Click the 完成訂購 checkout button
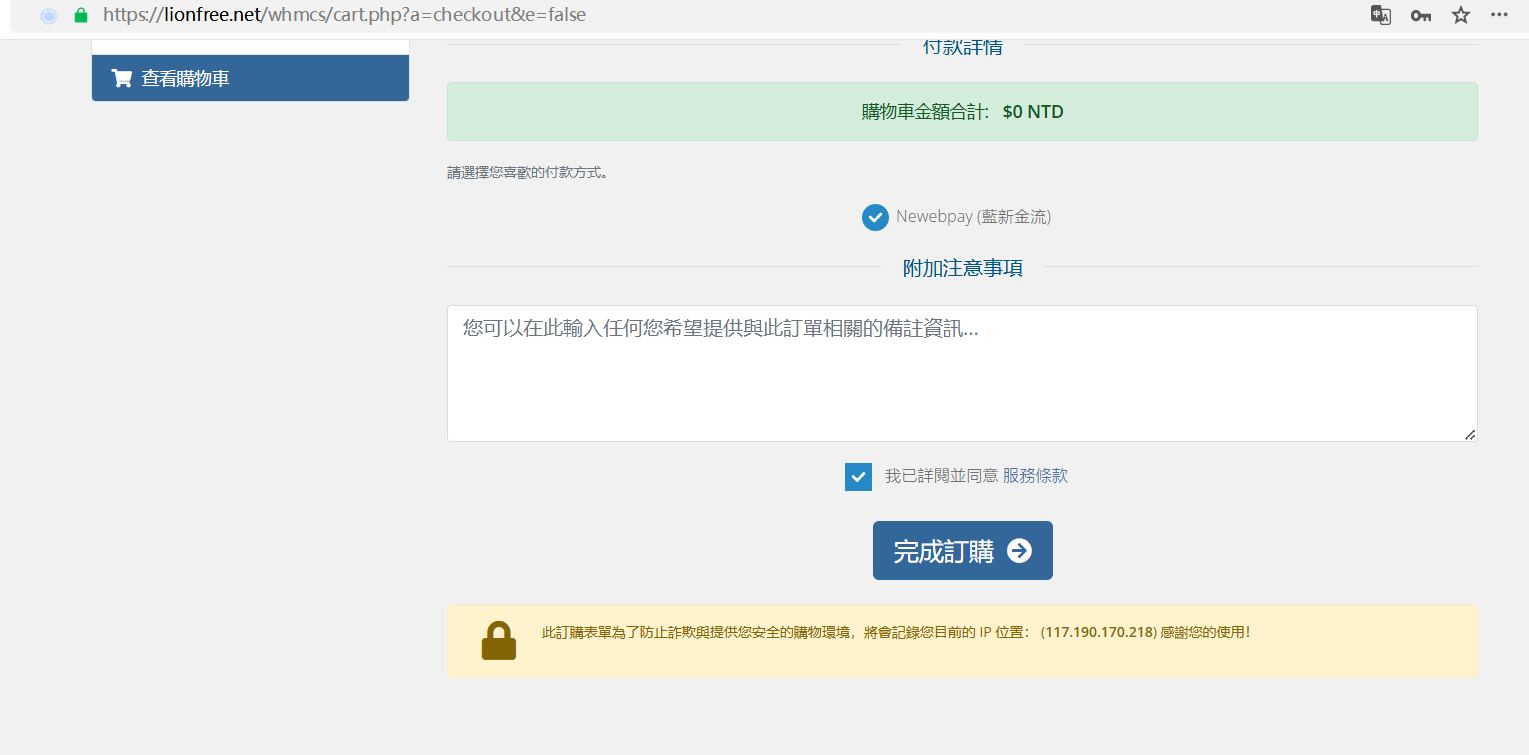This screenshot has height=755, width=1529. click(963, 550)
